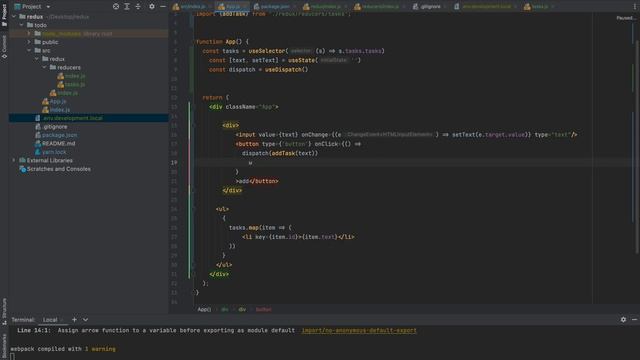Collapse the redux root project node

click(x=14, y=17)
